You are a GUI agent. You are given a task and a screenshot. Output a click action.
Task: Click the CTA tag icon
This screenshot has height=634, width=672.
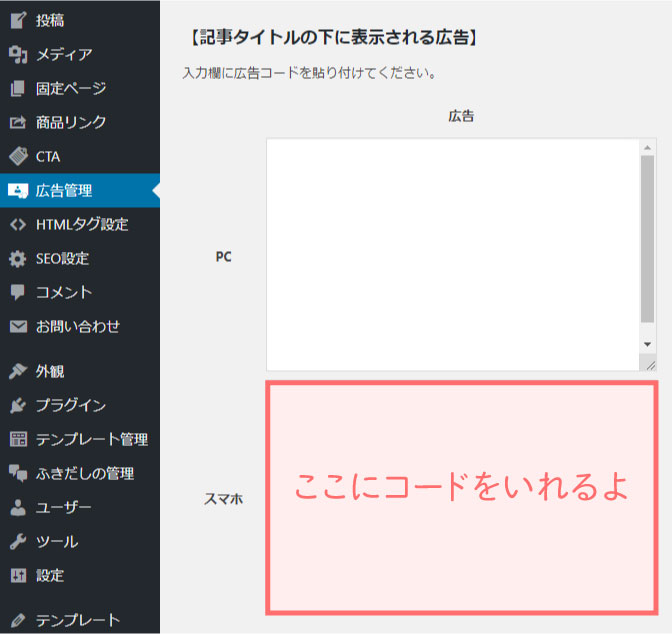[x=18, y=156]
